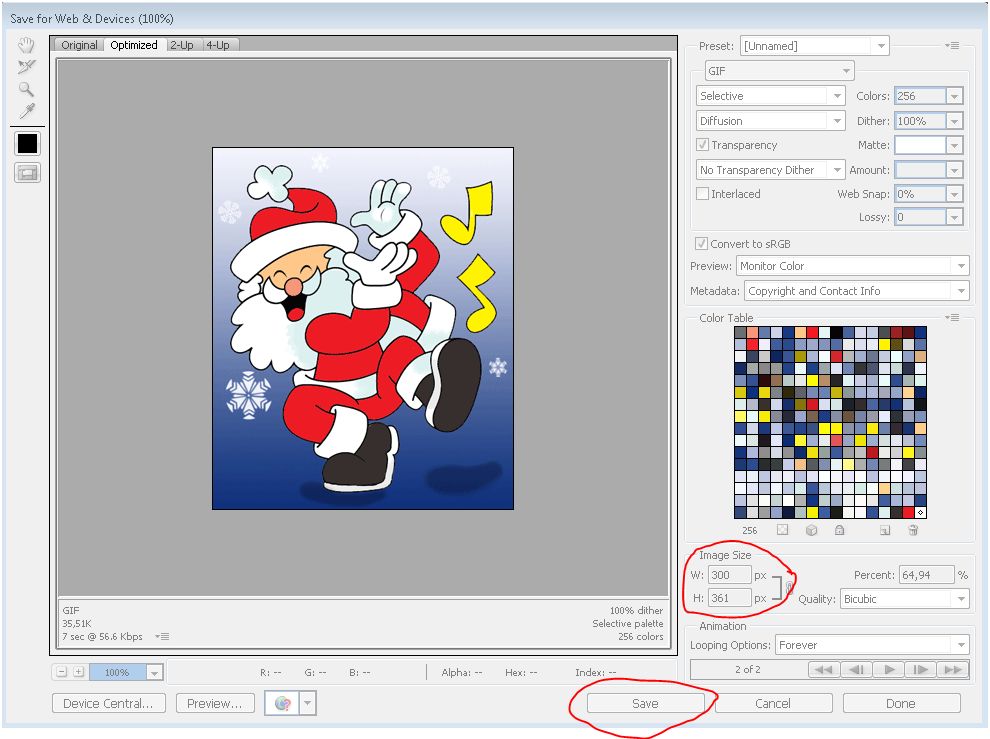Image resolution: width=990 pixels, height=739 pixels.
Task: Click the zoom in plus button
Action: click(78, 672)
